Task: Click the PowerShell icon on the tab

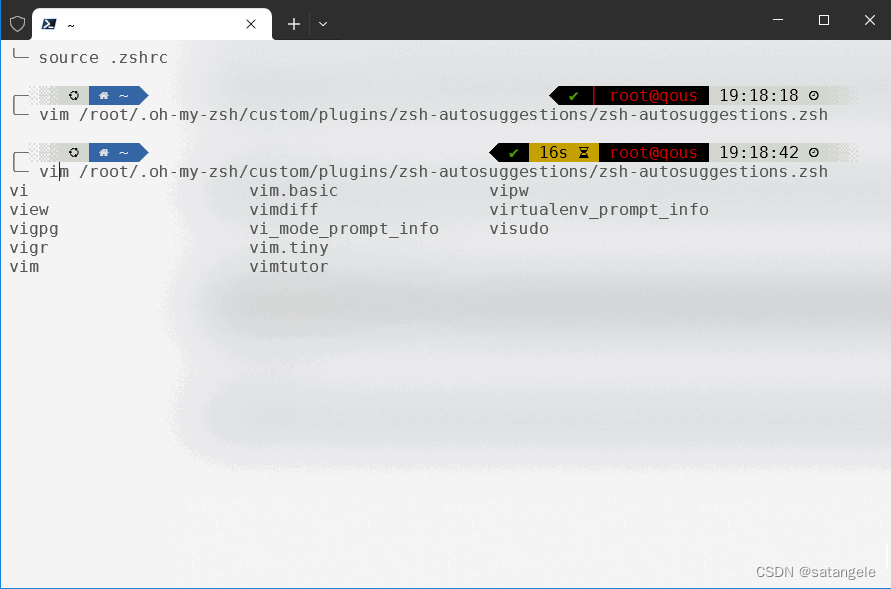Action: [x=49, y=24]
